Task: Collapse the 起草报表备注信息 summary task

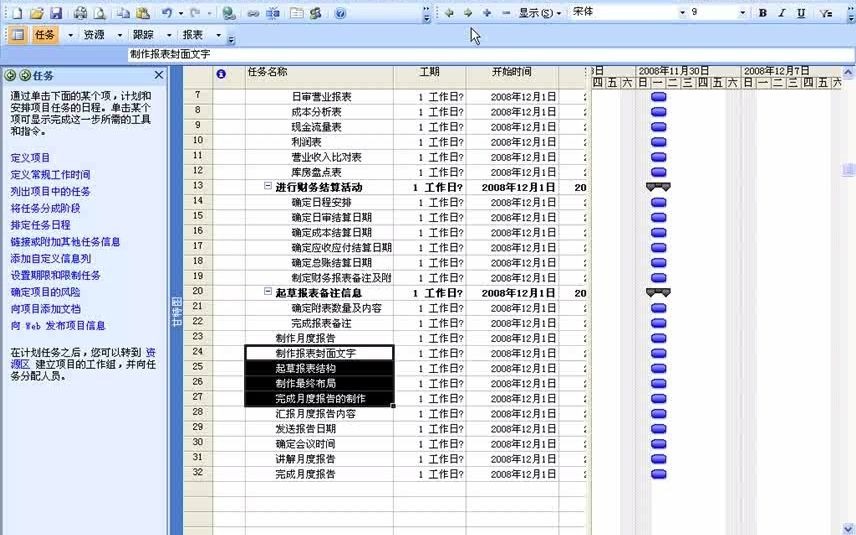Action: click(268, 292)
